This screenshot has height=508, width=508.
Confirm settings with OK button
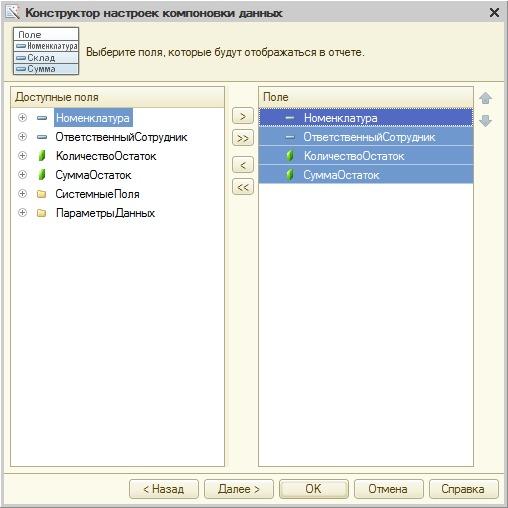click(314, 489)
